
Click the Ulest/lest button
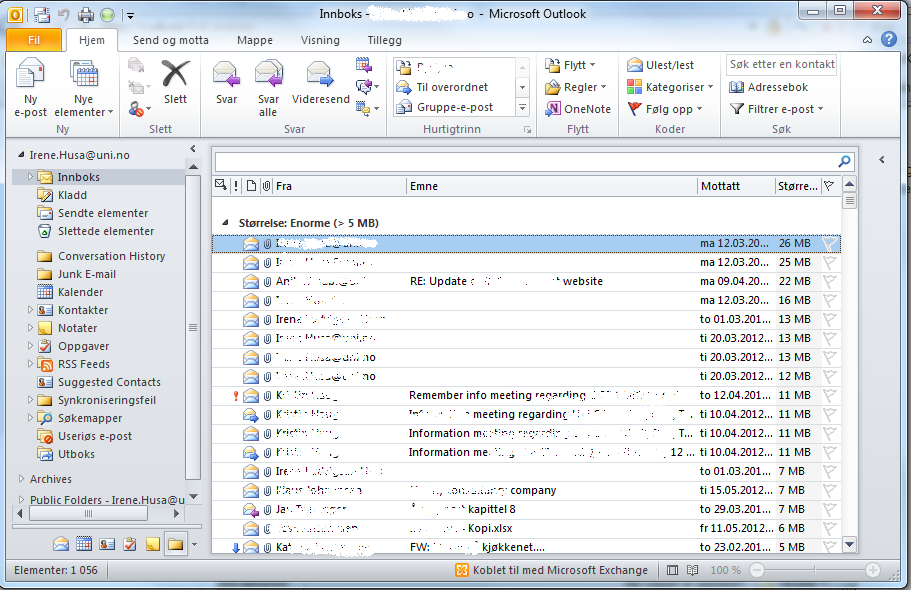click(x=660, y=65)
